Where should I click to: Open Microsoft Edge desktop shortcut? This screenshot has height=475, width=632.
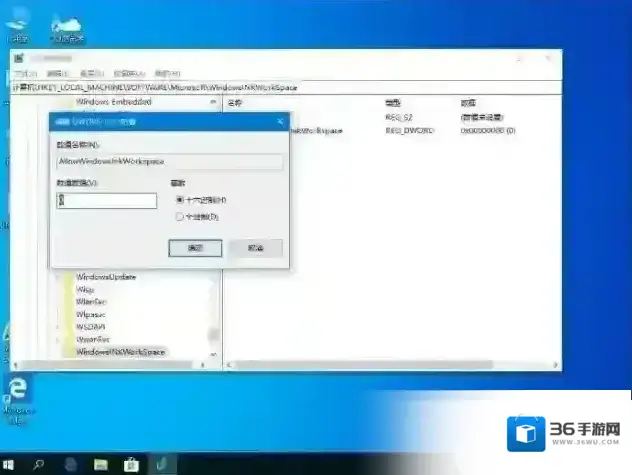click(x=17, y=391)
